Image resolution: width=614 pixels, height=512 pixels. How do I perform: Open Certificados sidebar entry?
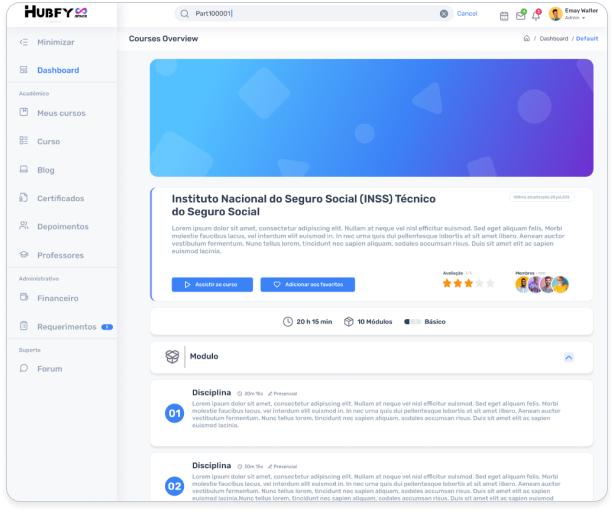click(x=61, y=198)
